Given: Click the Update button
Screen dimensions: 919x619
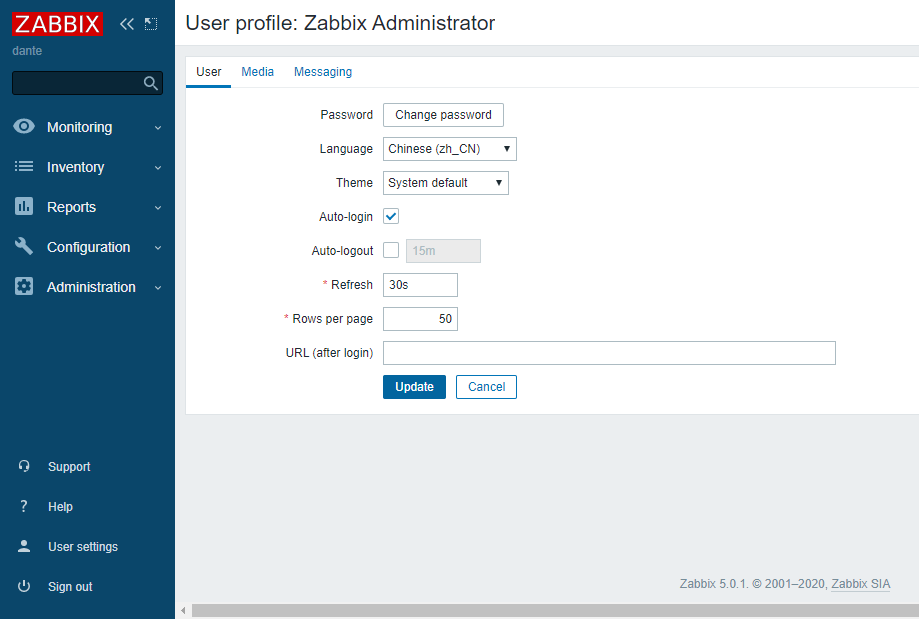Looking at the screenshot, I should click(x=414, y=387).
